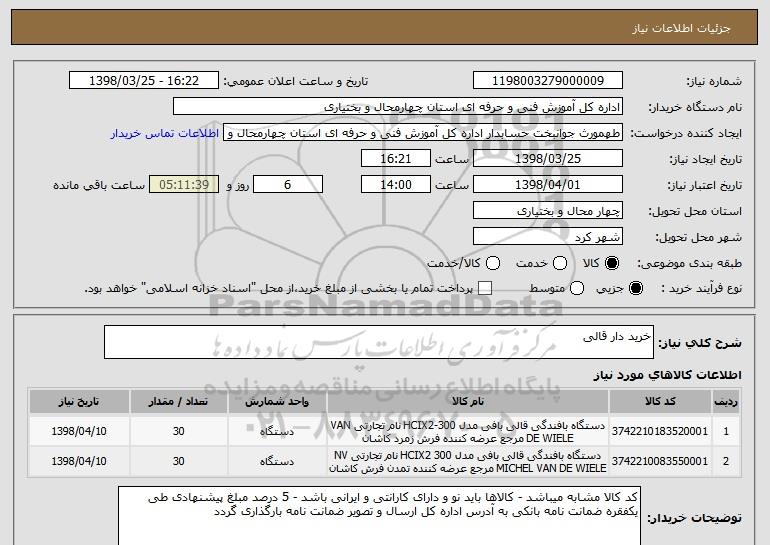Select product code 374221018352000​1 cell
The width and height of the screenshot is (770, 545).
(x=660, y=432)
